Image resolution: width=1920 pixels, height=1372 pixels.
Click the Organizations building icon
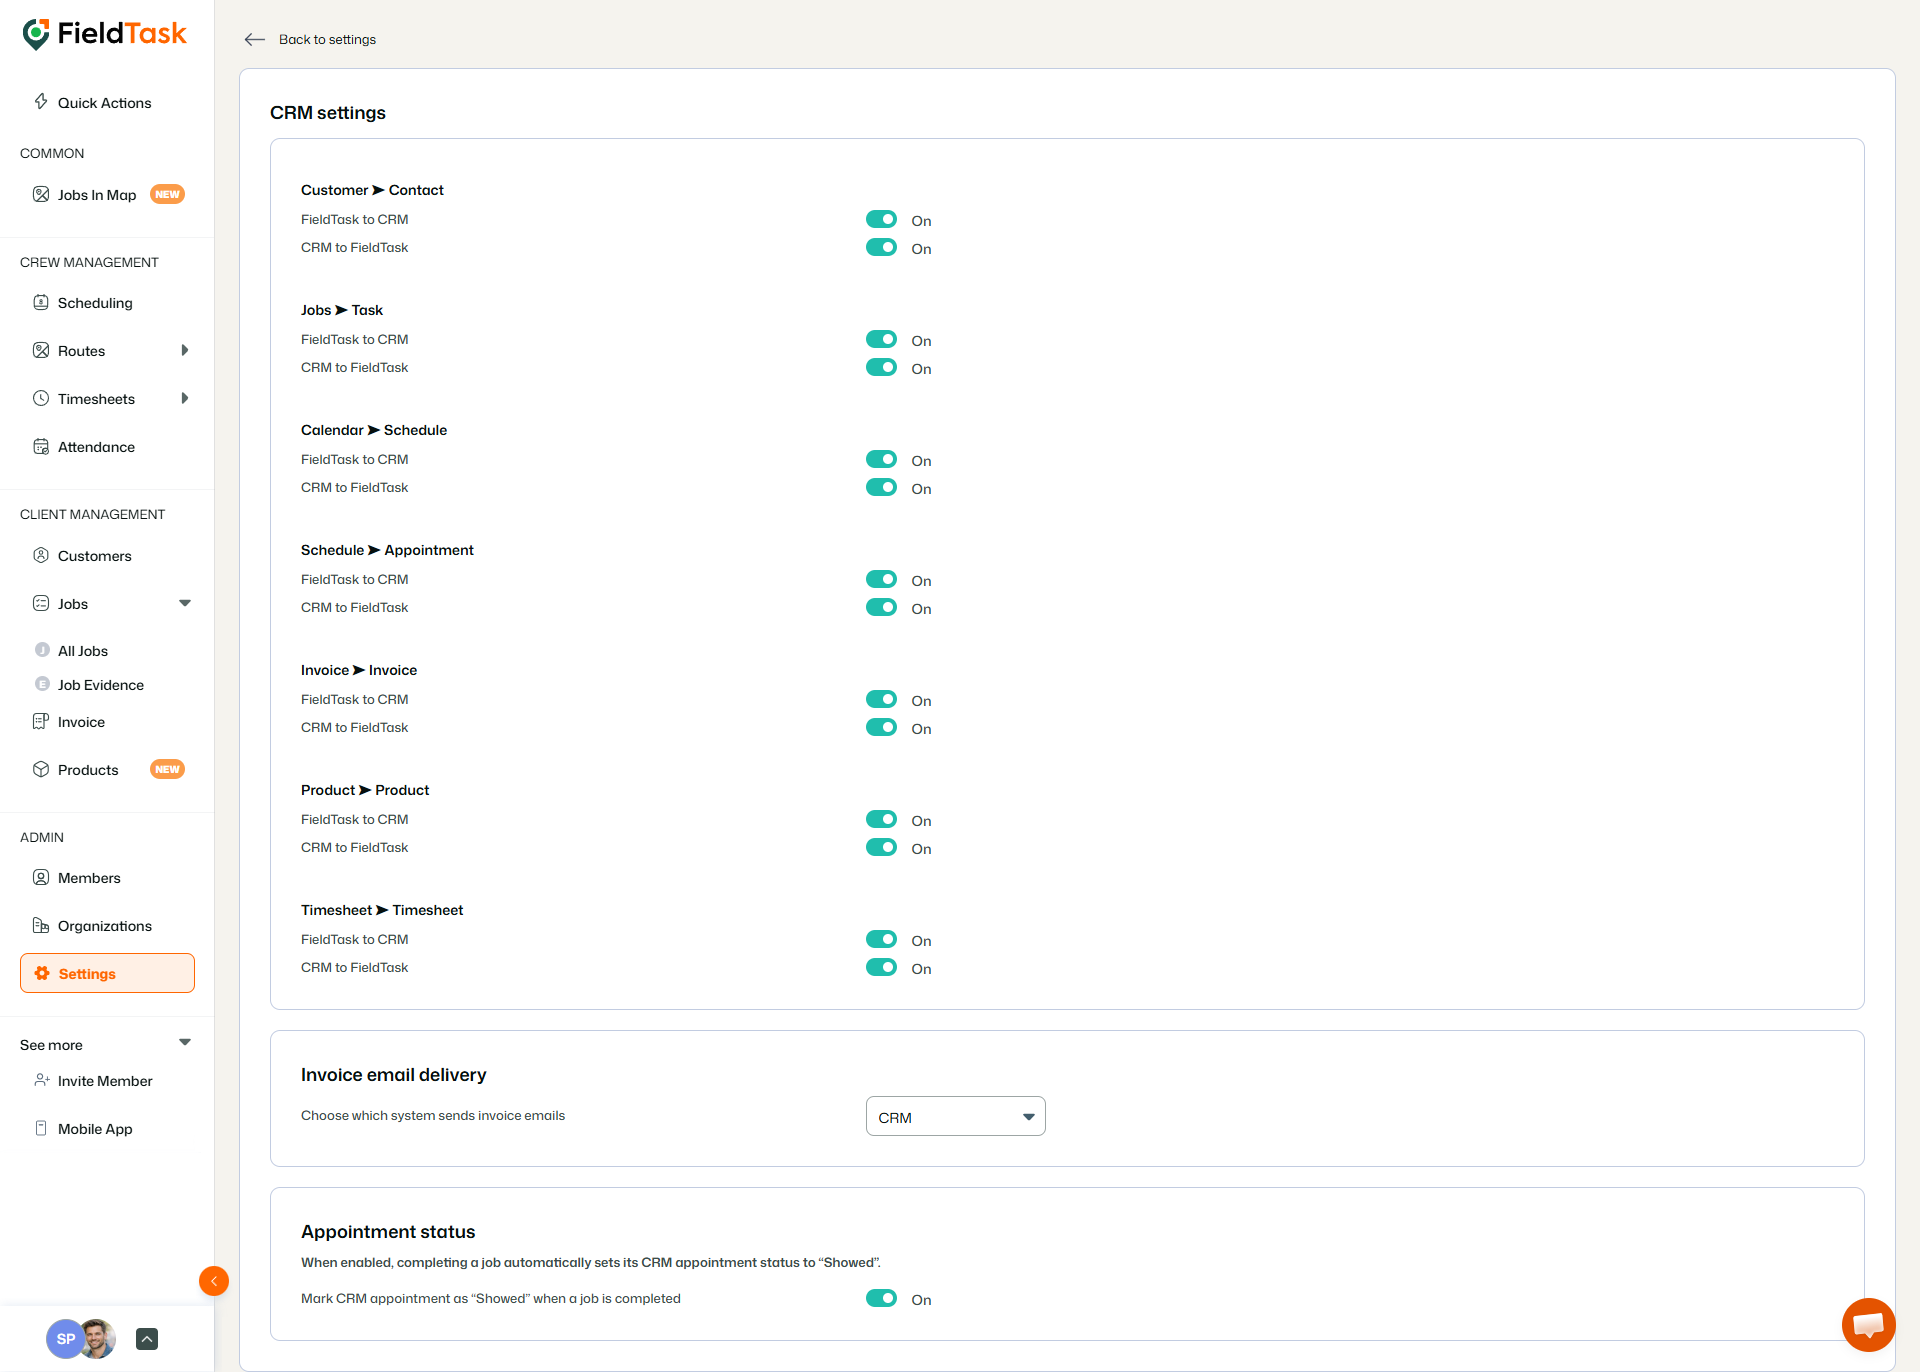41,925
